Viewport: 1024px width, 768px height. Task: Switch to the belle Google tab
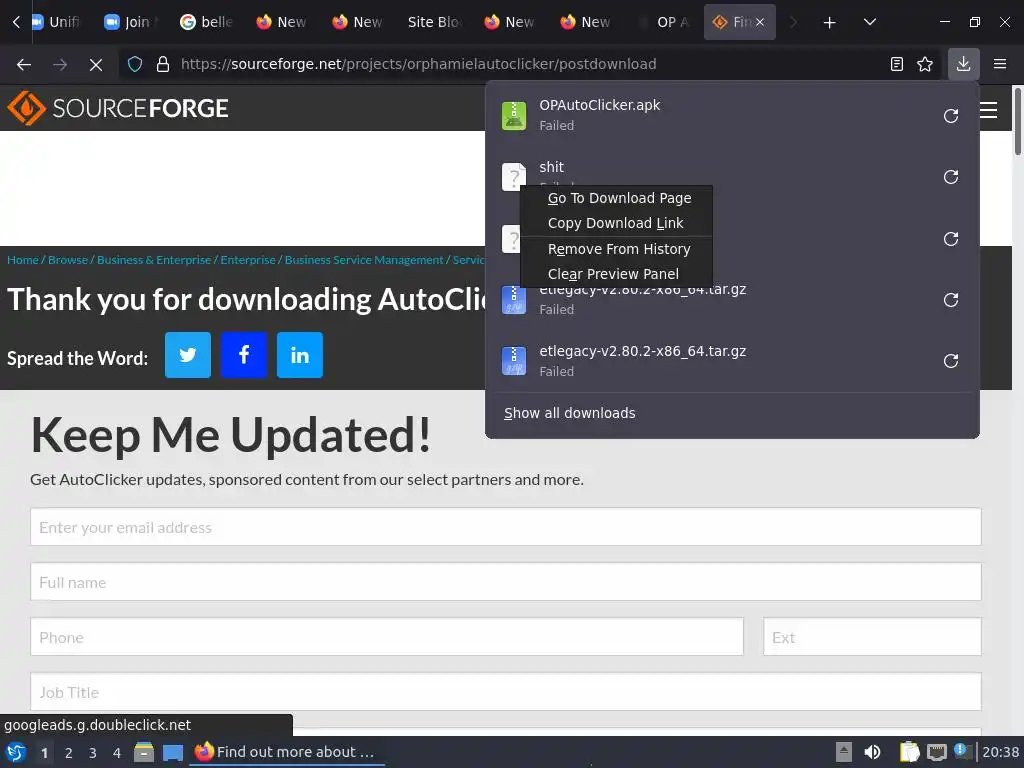coord(206,22)
